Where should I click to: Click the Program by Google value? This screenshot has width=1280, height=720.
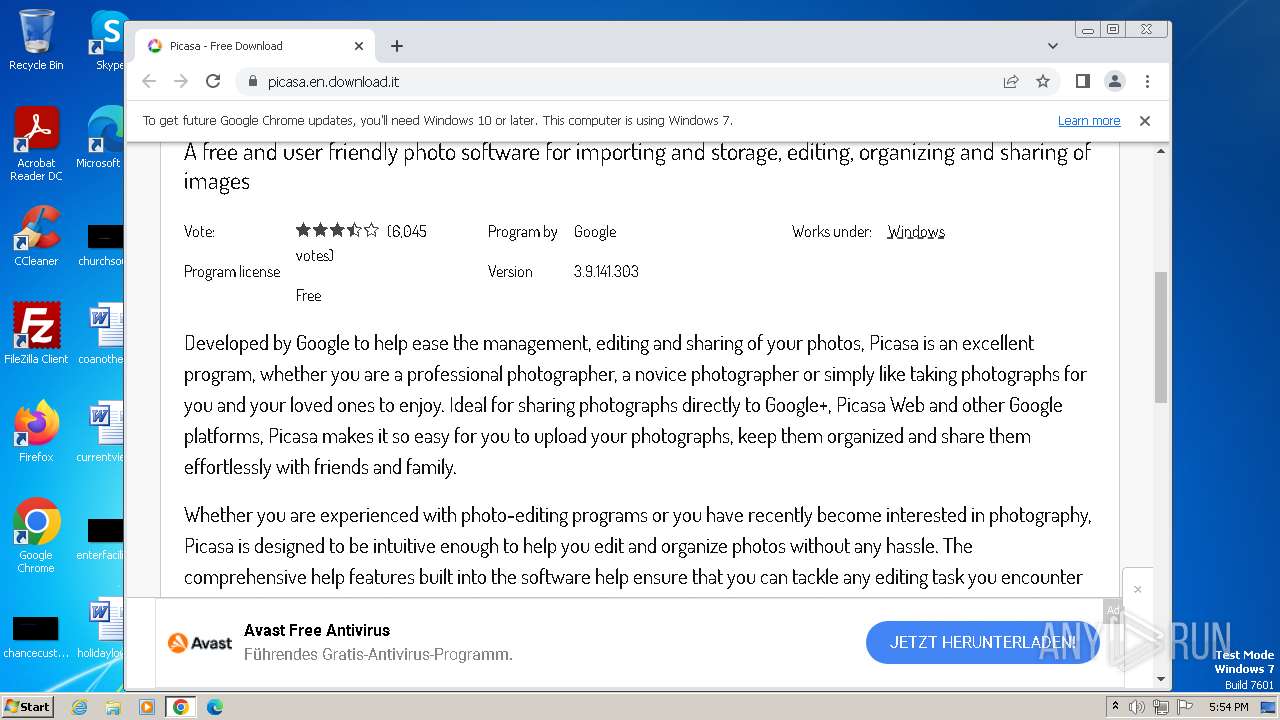595,232
